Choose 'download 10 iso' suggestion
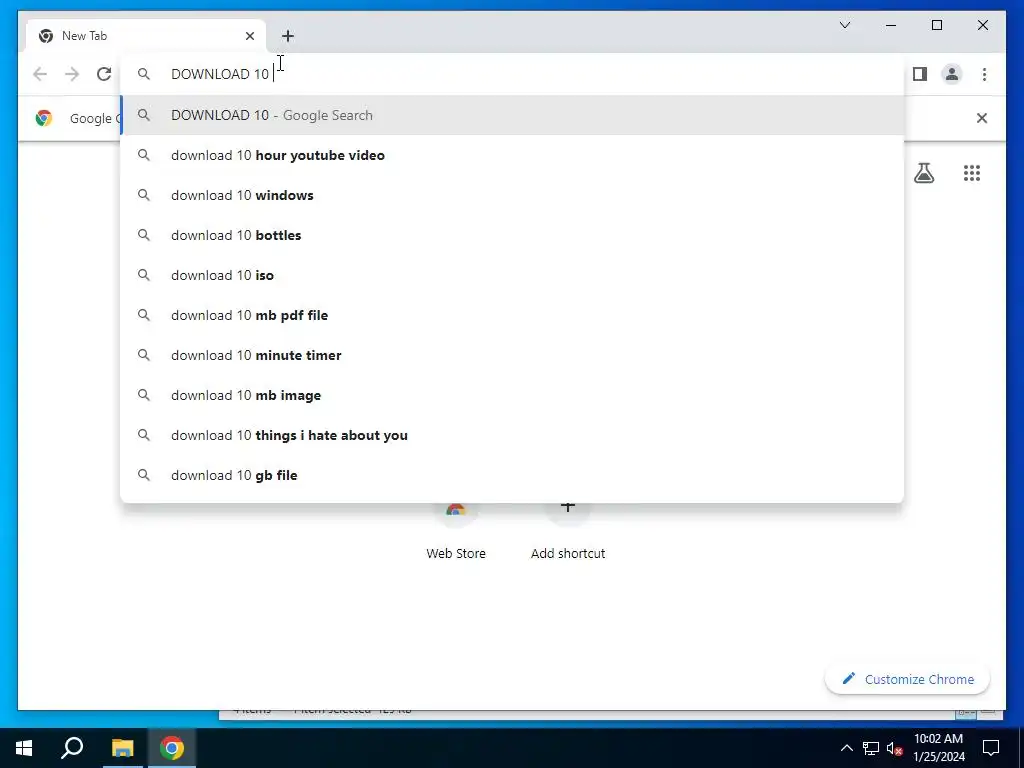 coord(512,275)
